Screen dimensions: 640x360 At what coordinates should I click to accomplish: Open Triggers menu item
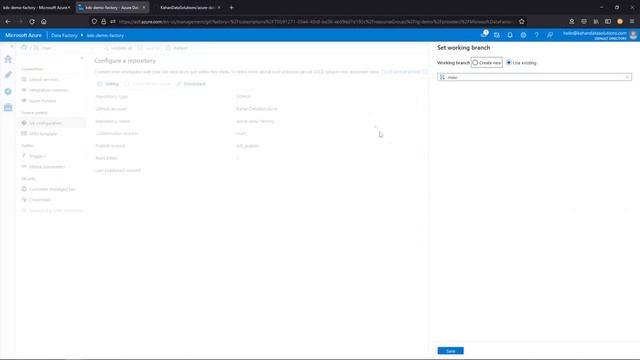(37, 156)
